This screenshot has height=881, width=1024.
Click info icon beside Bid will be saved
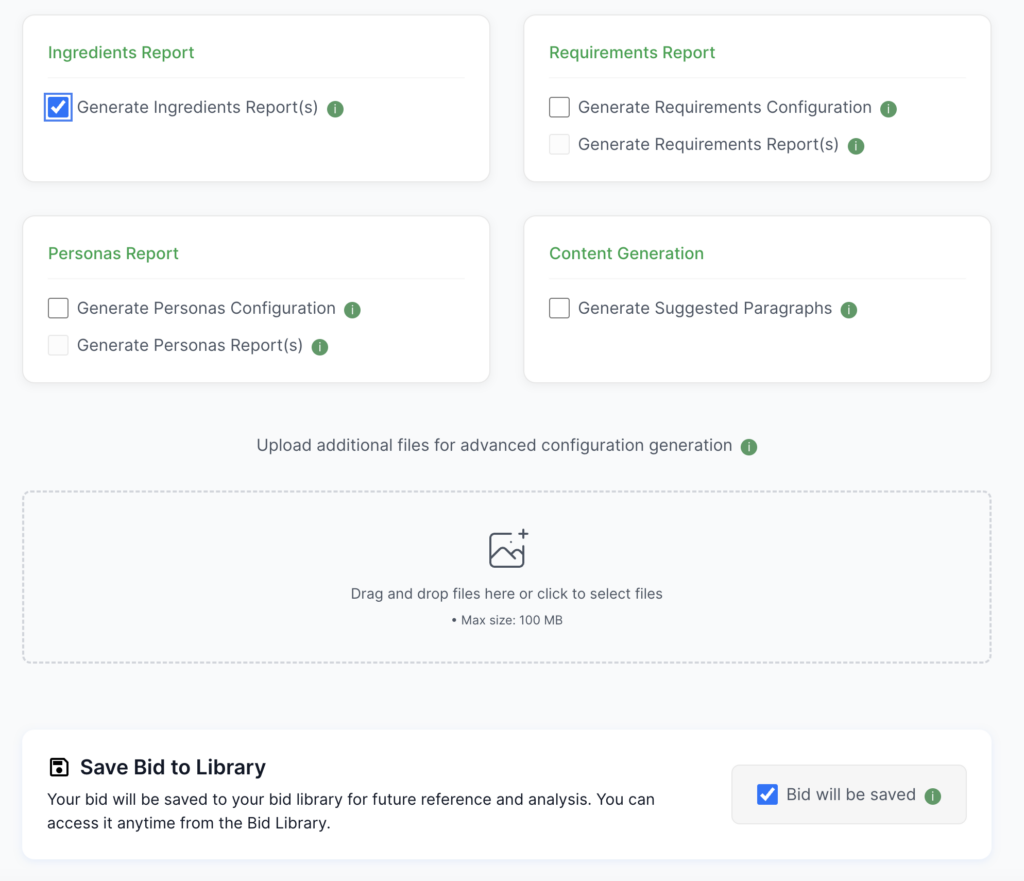pyautogui.click(x=932, y=796)
